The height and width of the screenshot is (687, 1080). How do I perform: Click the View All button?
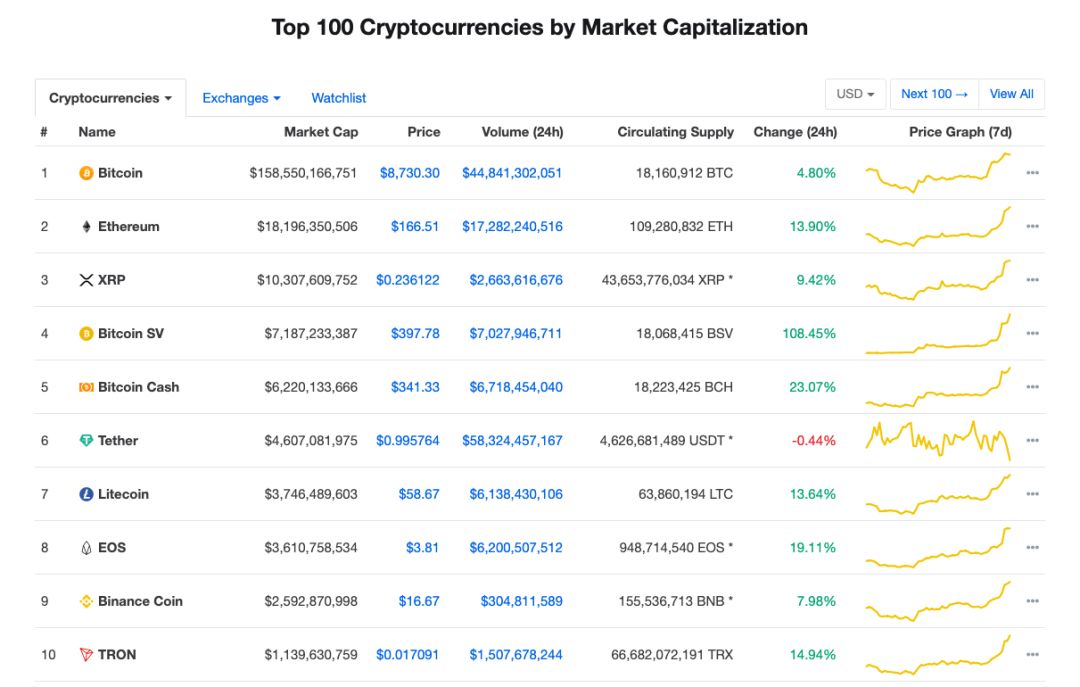tap(1011, 94)
